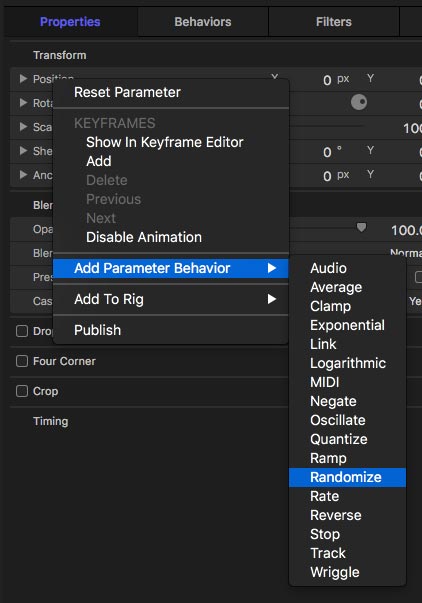
Task: Select Publish in context menu
Action: (170, 330)
